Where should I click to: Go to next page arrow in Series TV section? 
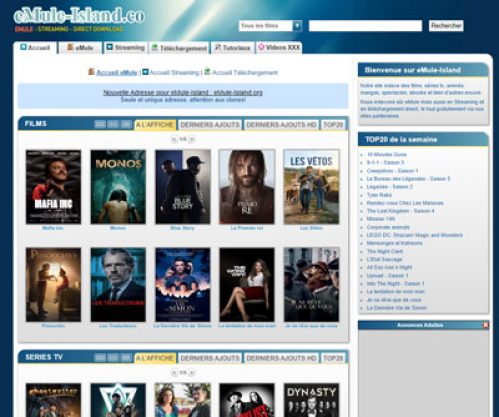192,373
